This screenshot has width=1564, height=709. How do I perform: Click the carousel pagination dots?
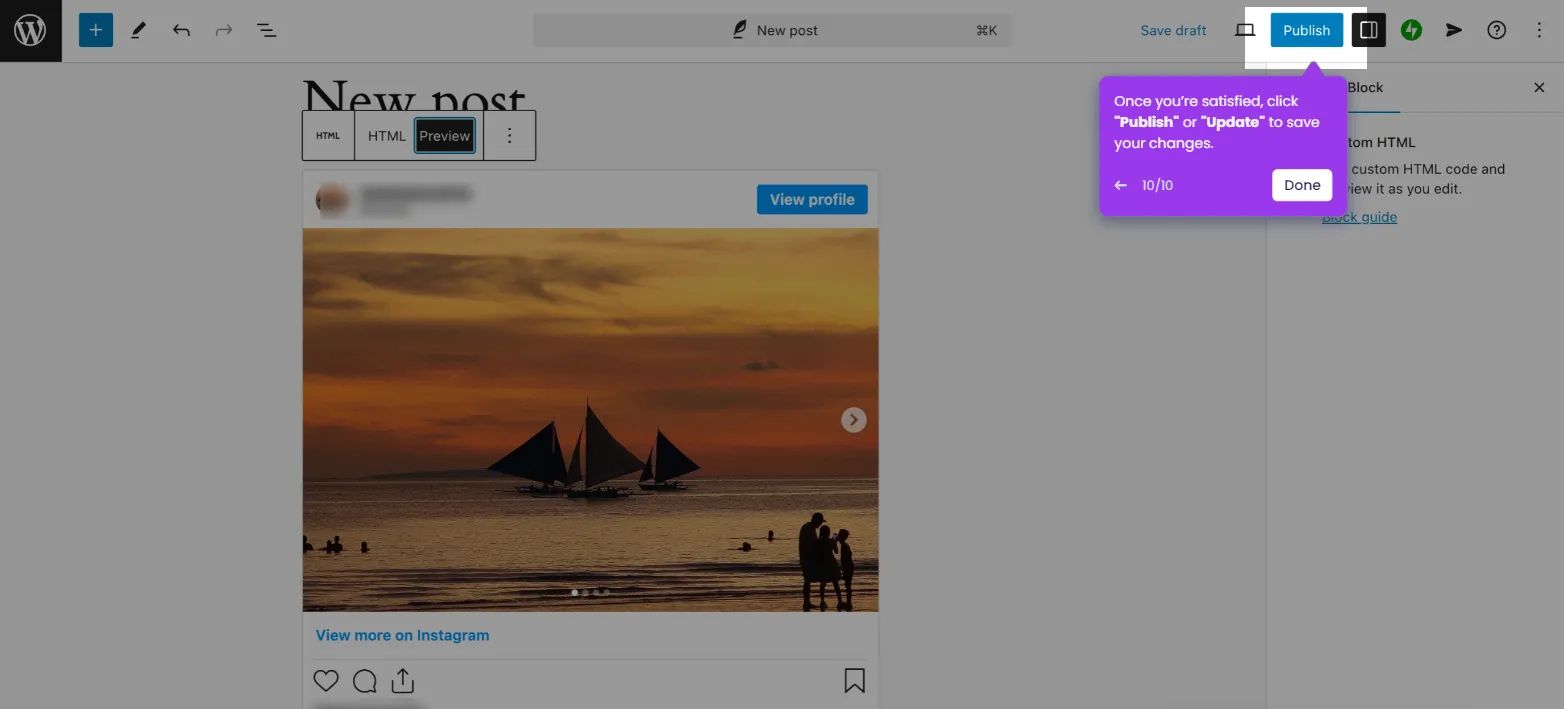click(x=590, y=592)
